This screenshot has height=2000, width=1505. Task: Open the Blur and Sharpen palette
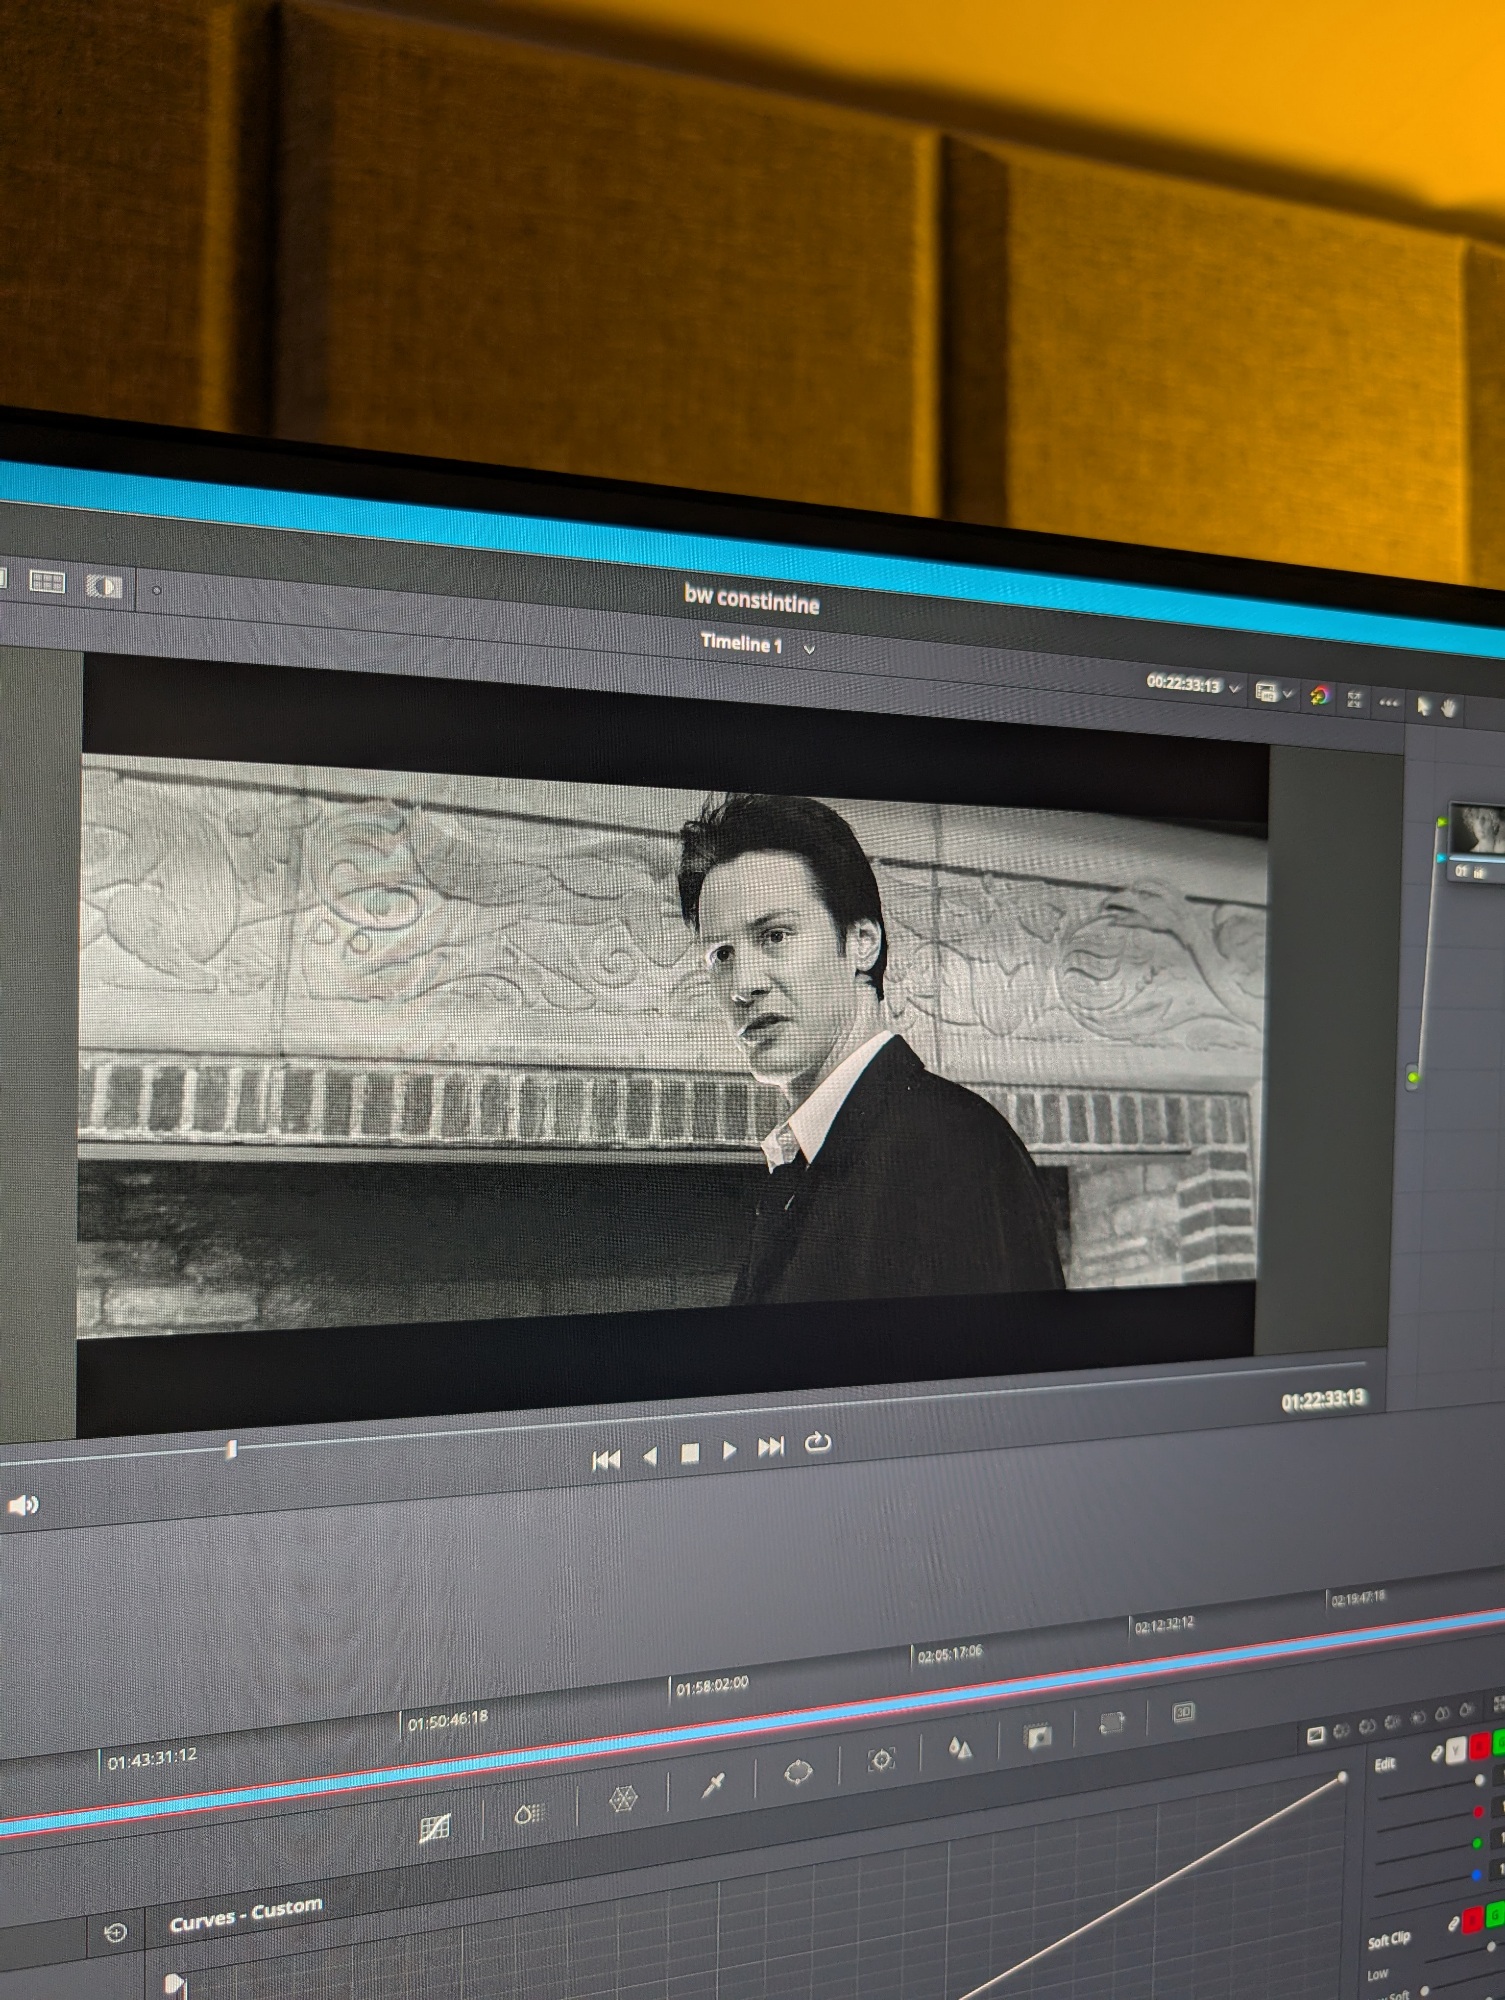[959, 1748]
